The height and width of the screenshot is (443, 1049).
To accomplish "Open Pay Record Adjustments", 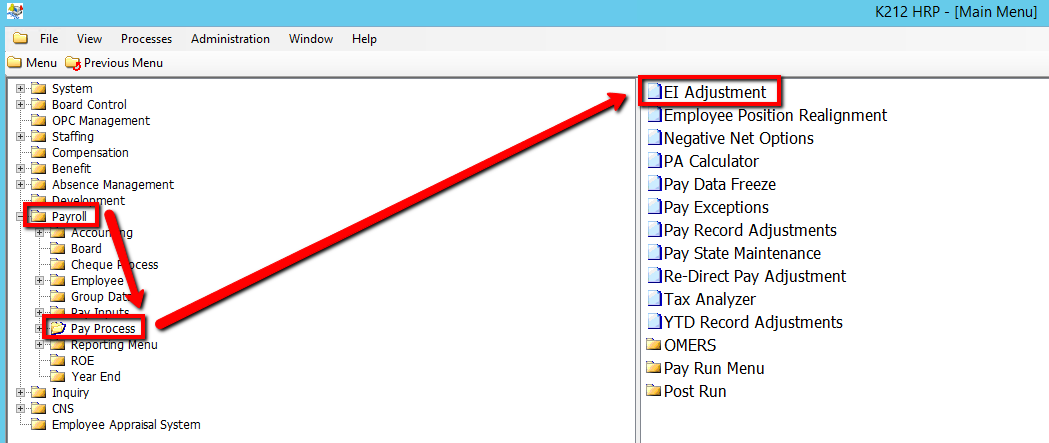I will (749, 230).
